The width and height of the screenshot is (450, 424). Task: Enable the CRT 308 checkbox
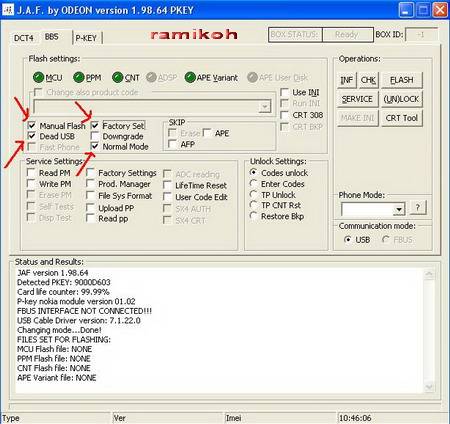click(x=284, y=115)
